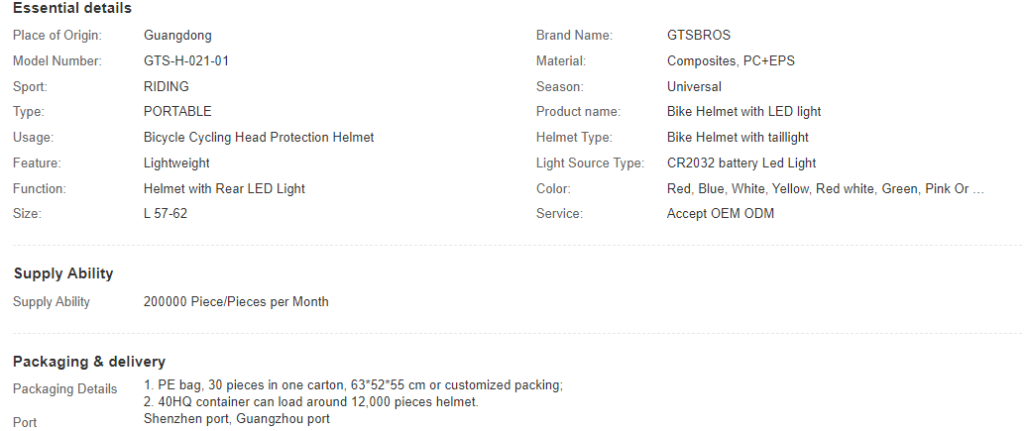The height and width of the screenshot is (431, 1024).
Task: Click the GTS-H-021-01 model number
Action: point(186,61)
